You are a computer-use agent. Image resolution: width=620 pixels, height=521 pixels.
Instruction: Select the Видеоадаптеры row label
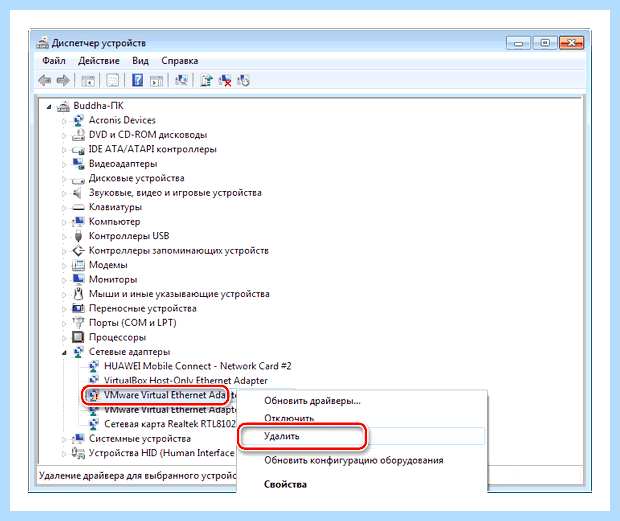[x=123, y=164]
